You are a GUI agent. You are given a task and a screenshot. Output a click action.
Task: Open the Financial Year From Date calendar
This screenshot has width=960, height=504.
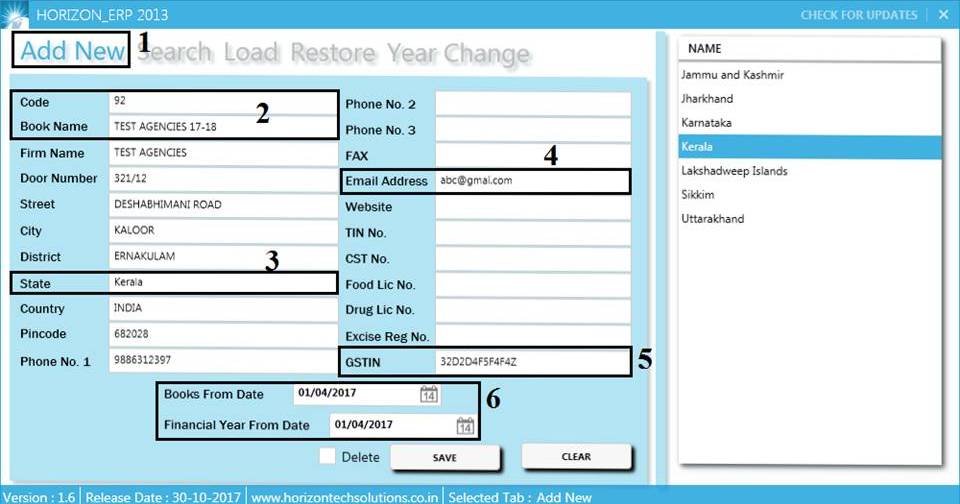tap(465, 426)
